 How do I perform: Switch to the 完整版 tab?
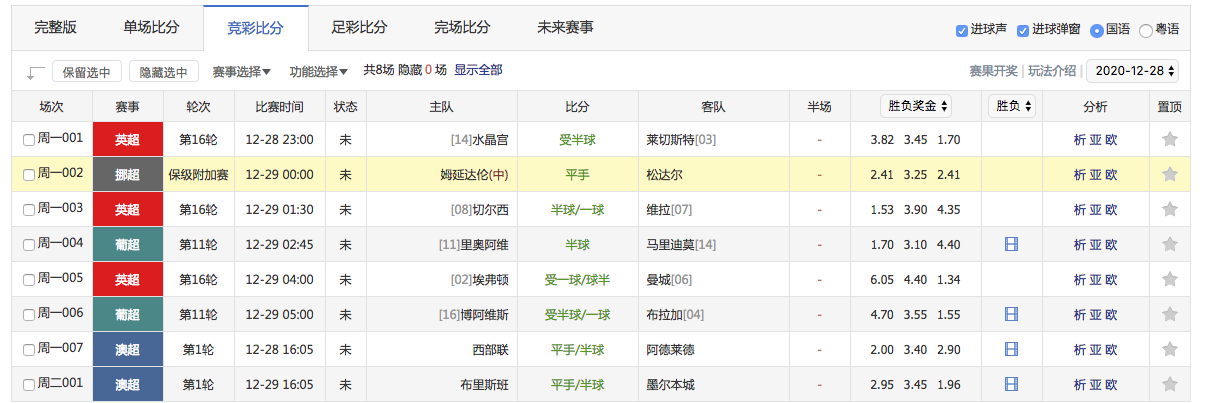[x=56, y=28]
